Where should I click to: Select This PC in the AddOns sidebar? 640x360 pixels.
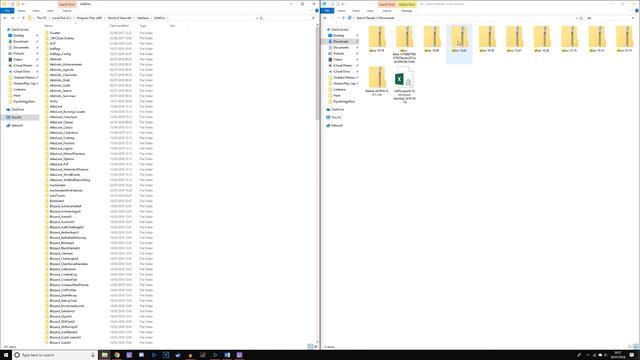(x=20, y=117)
